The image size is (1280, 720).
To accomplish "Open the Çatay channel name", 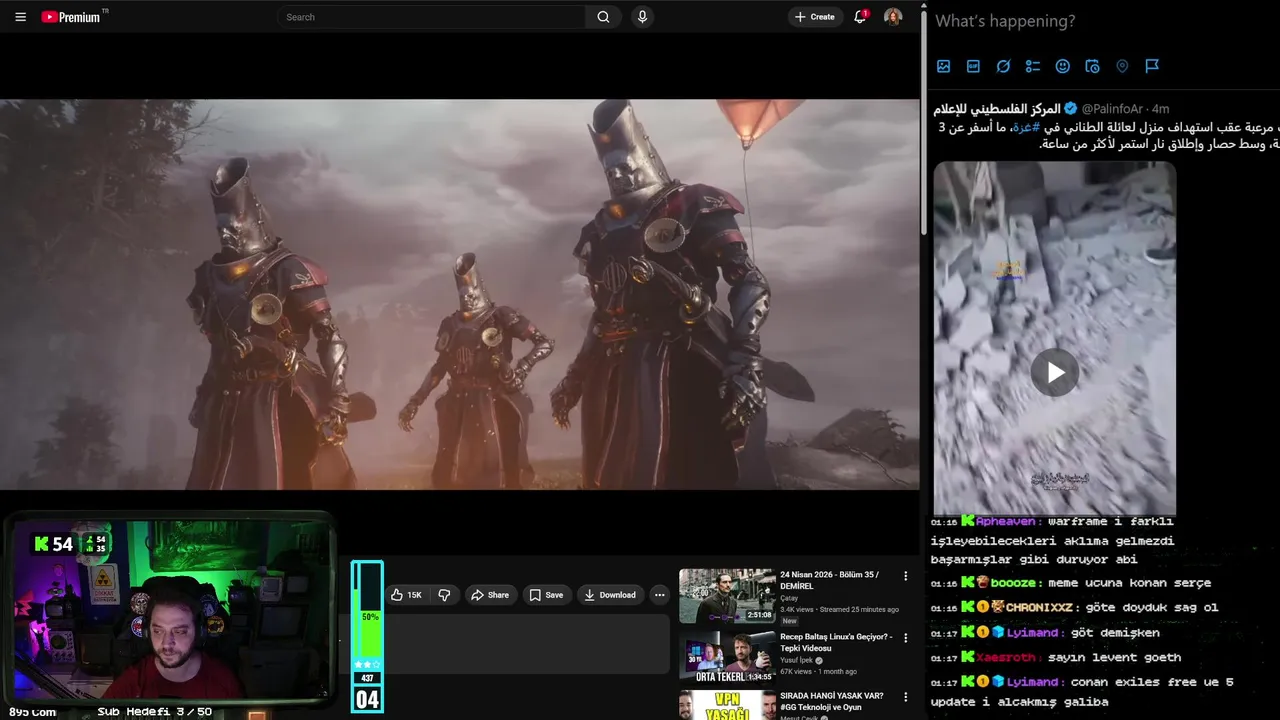I will click(x=789, y=598).
